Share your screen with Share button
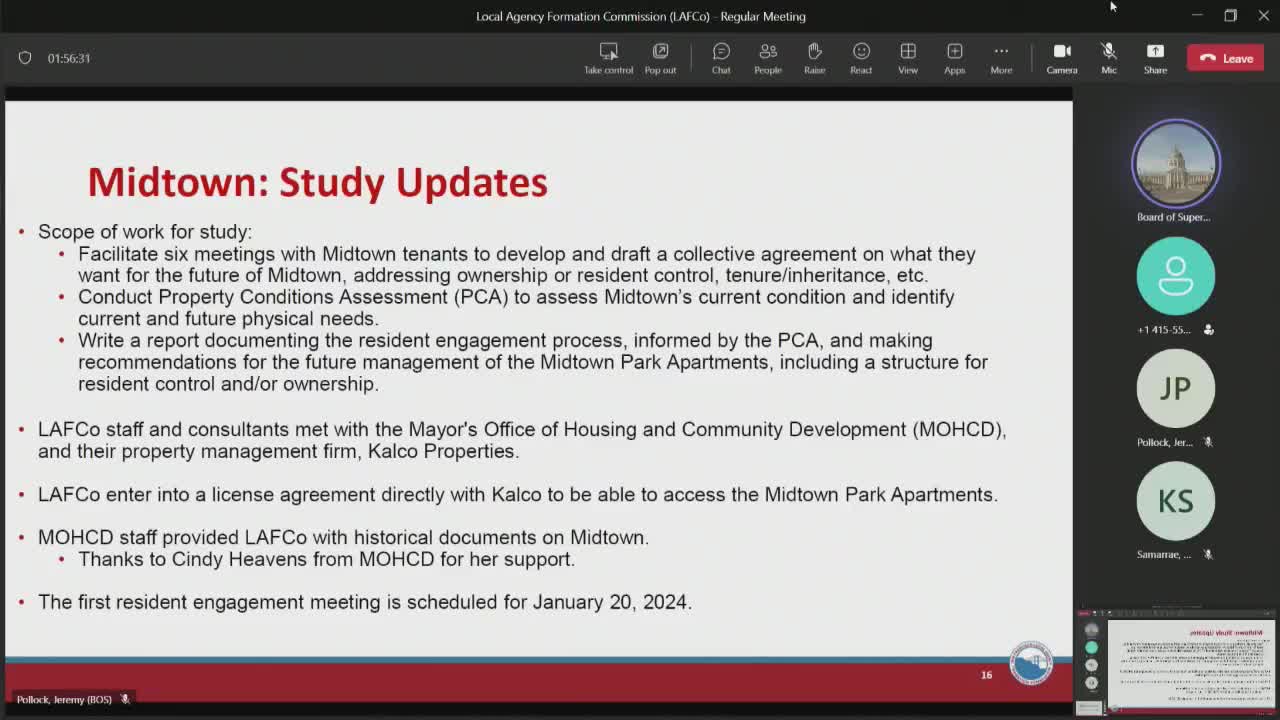1280x720 pixels. point(1155,58)
